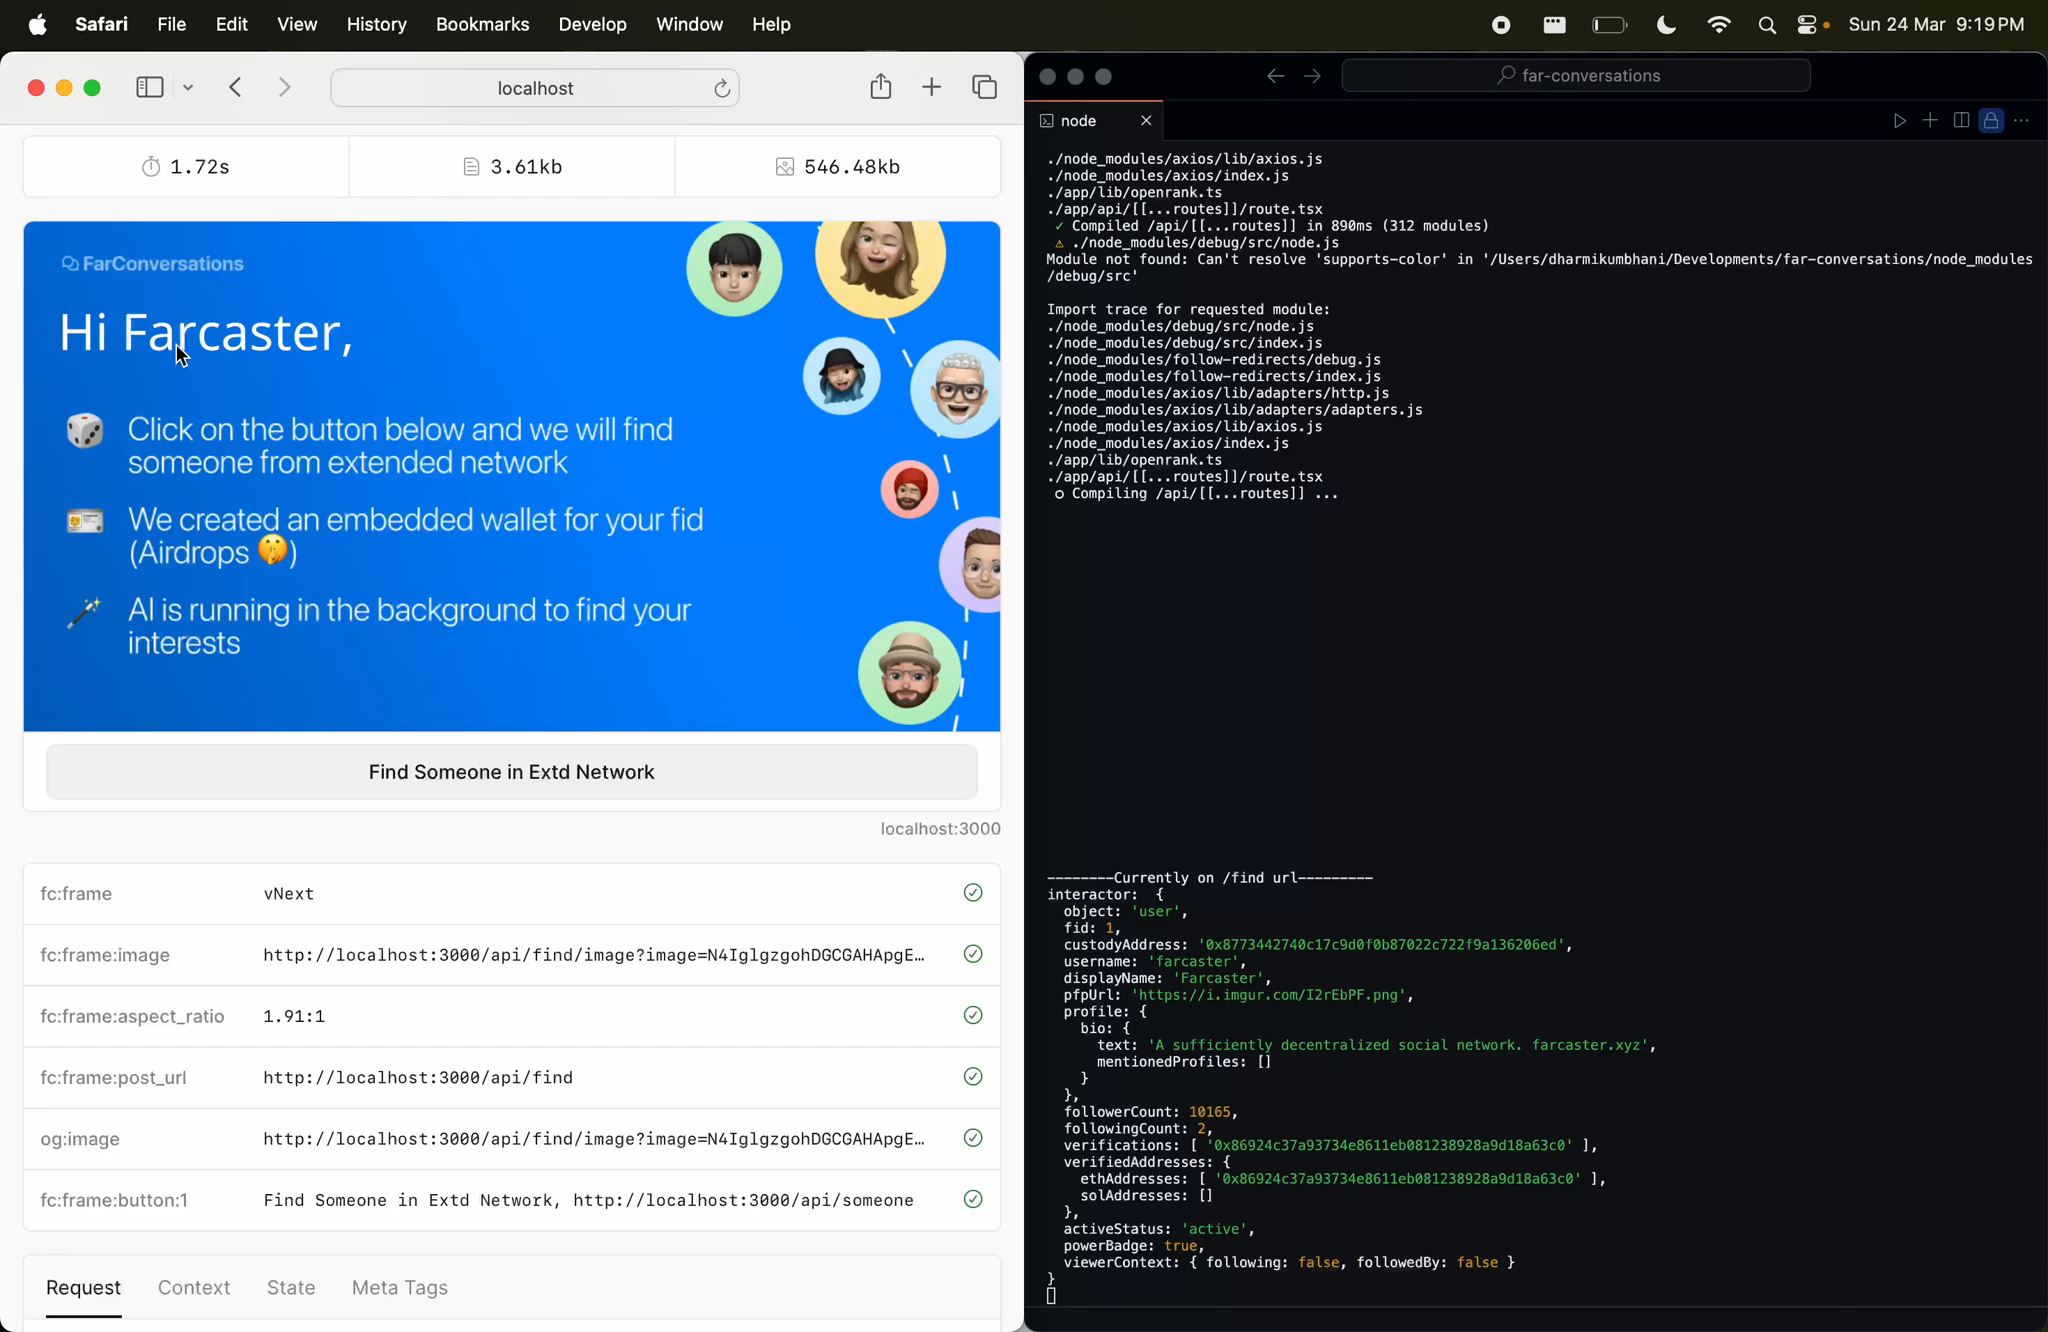Viewport: 2048px width, 1332px height.
Task: Switch to the State tab
Action: 291,1288
